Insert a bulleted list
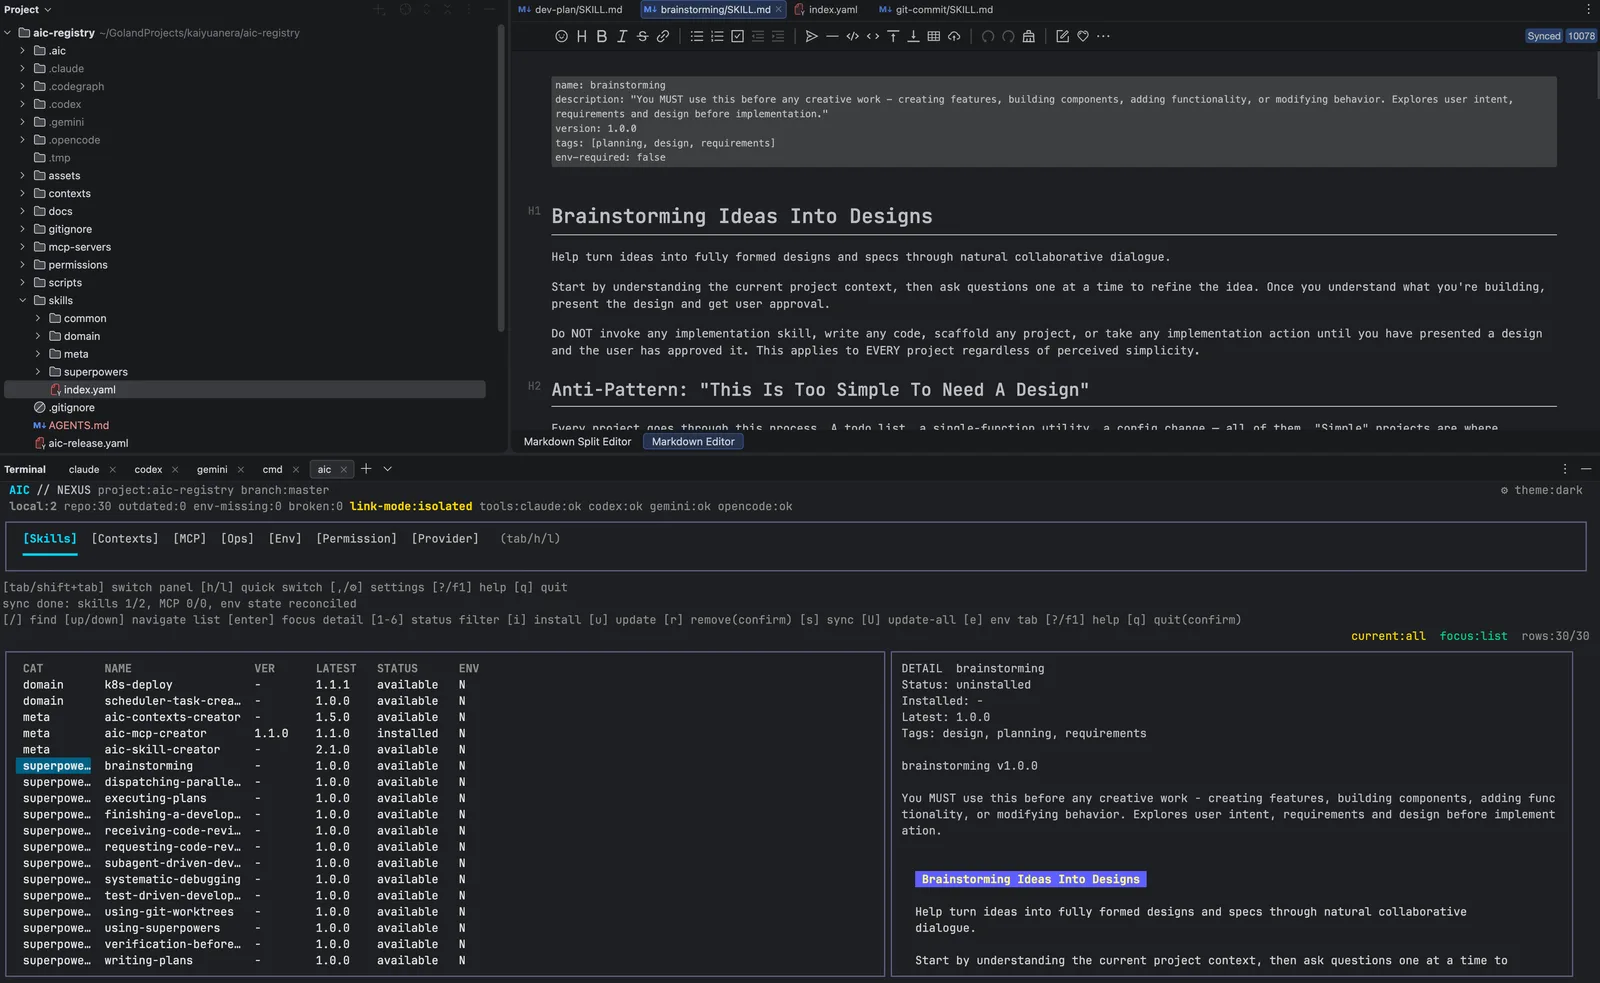The image size is (1600, 983). pyautogui.click(x=697, y=36)
